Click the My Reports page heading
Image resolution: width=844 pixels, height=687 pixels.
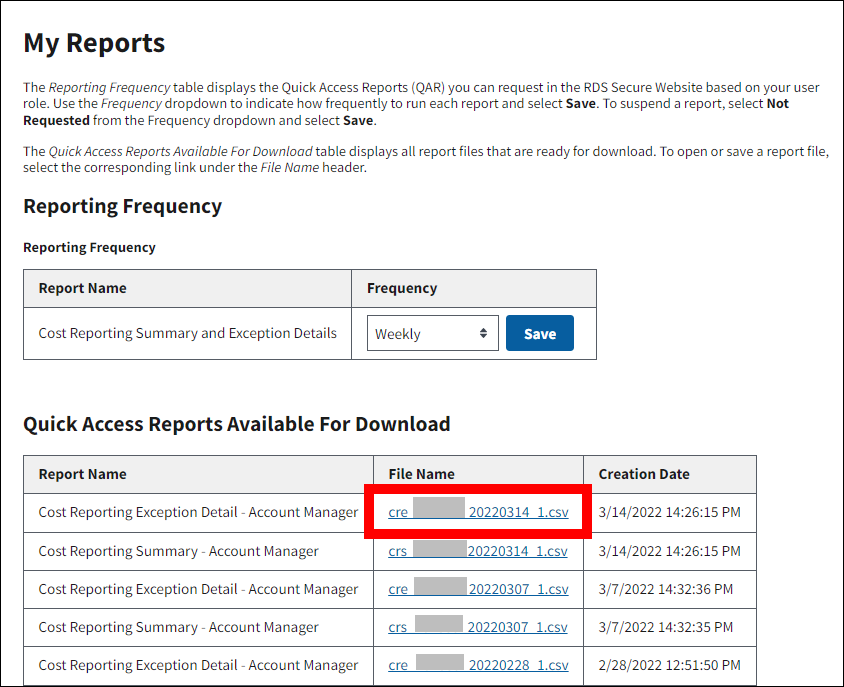[94, 43]
